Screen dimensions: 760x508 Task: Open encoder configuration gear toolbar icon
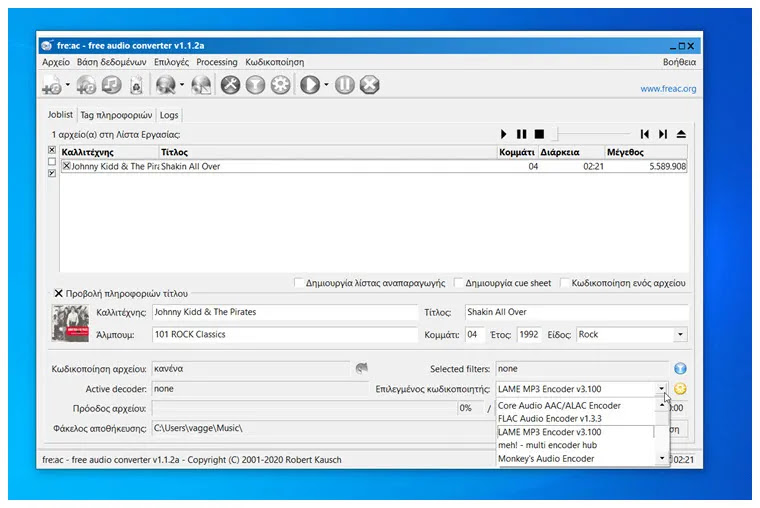pos(281,85)
